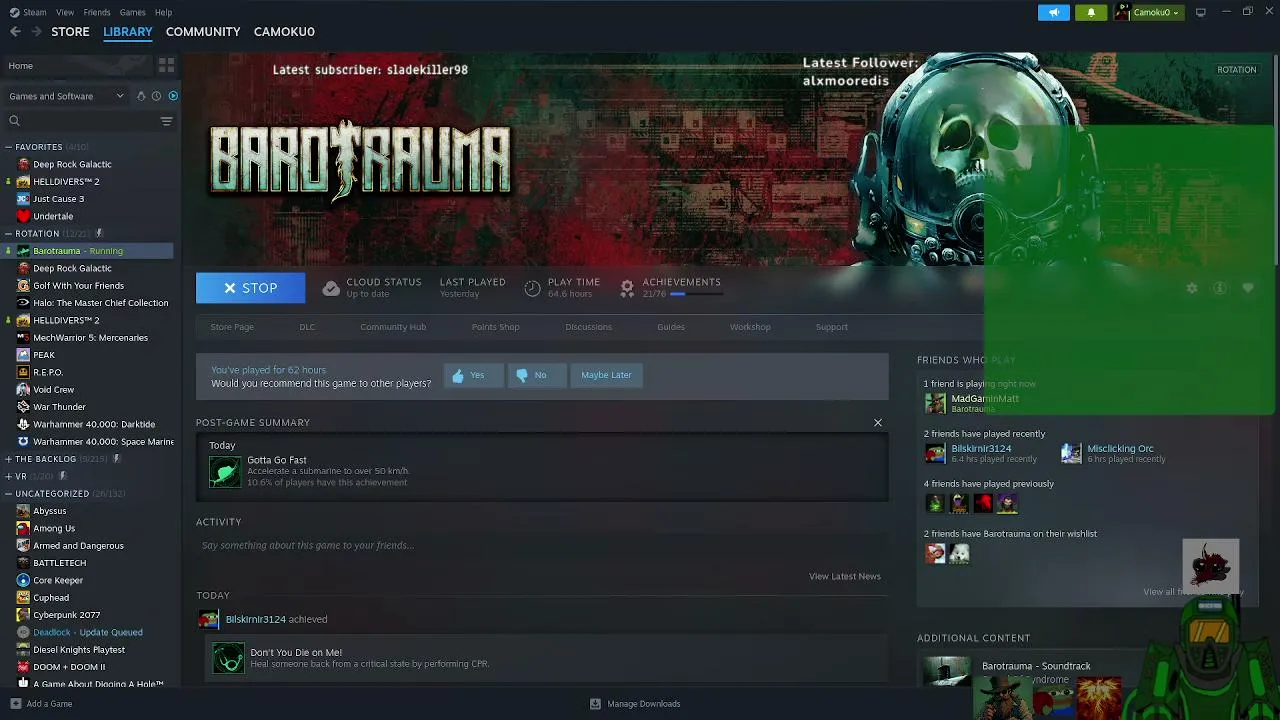Open the Help menu
This screenshot has width=1280, height=720.
pos(163,12)
